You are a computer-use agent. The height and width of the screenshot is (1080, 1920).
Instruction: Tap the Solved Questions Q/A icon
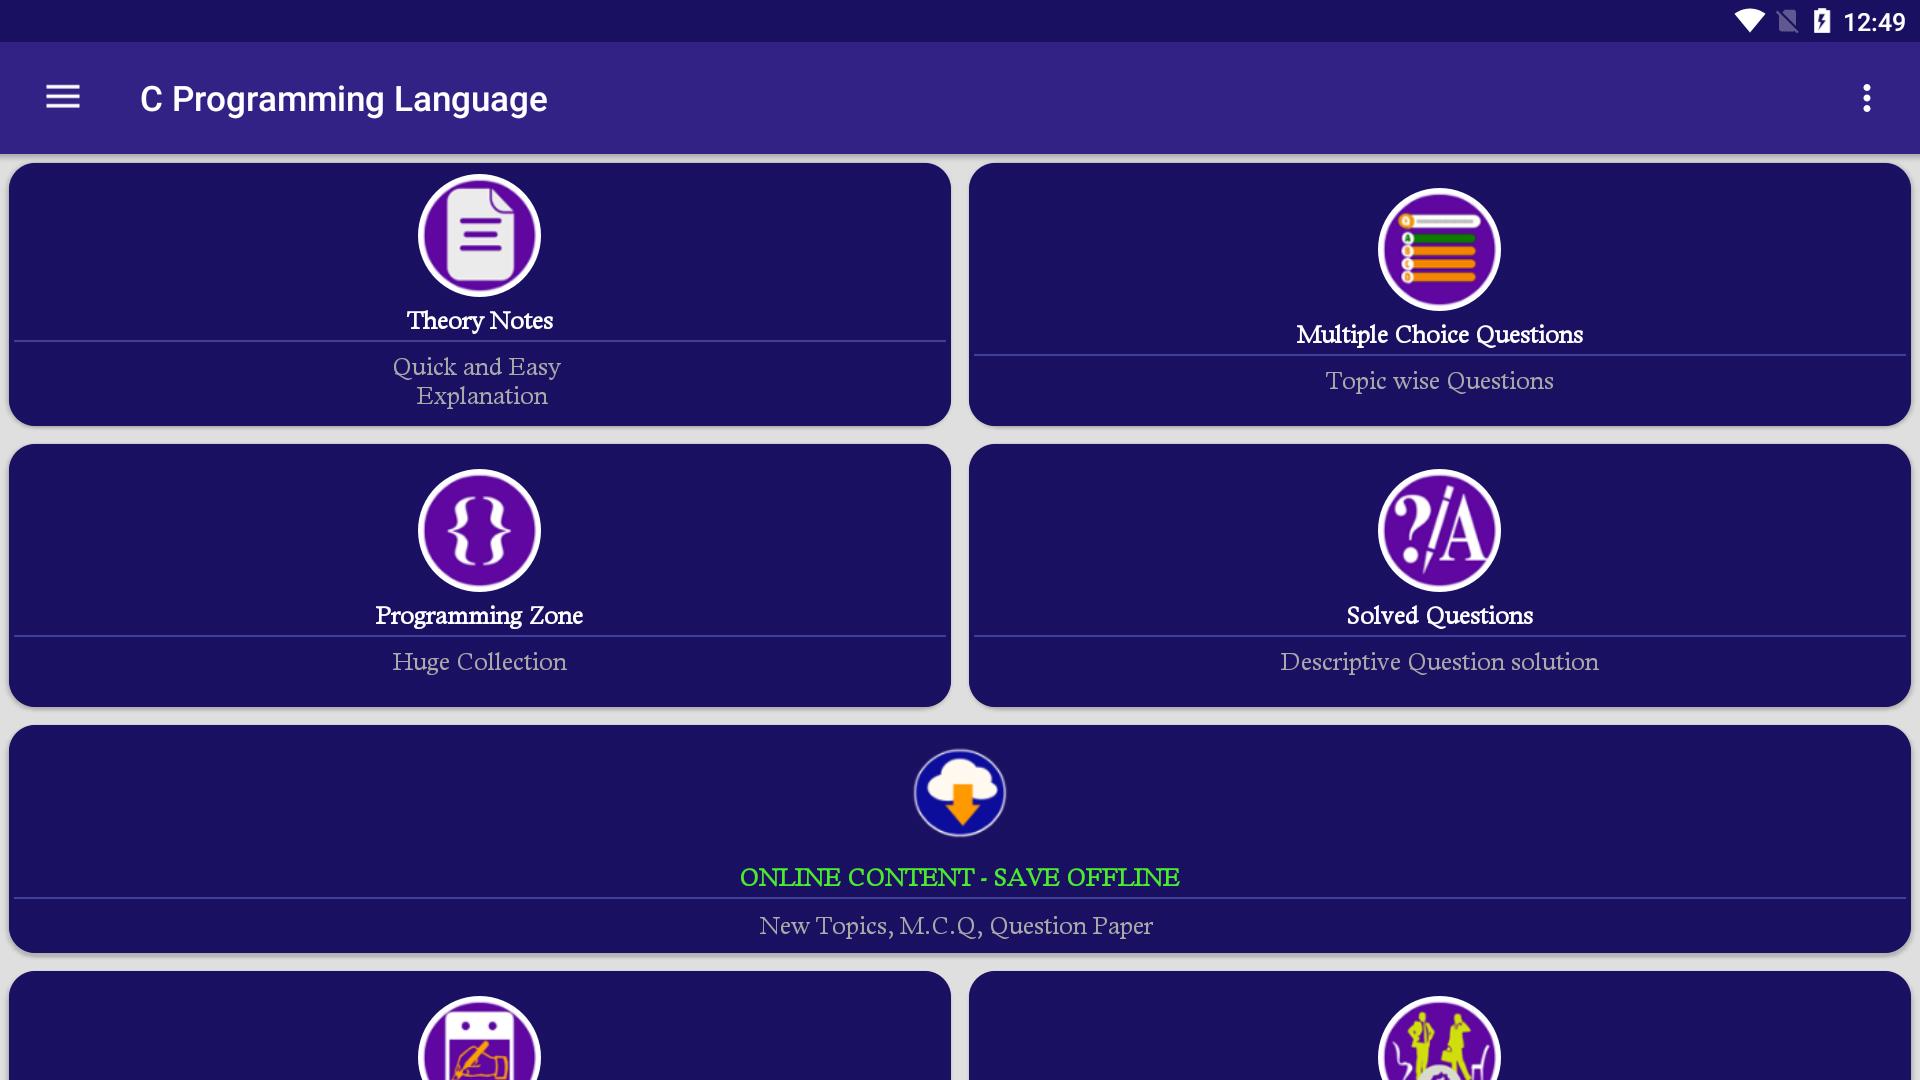coord(1439,531)
